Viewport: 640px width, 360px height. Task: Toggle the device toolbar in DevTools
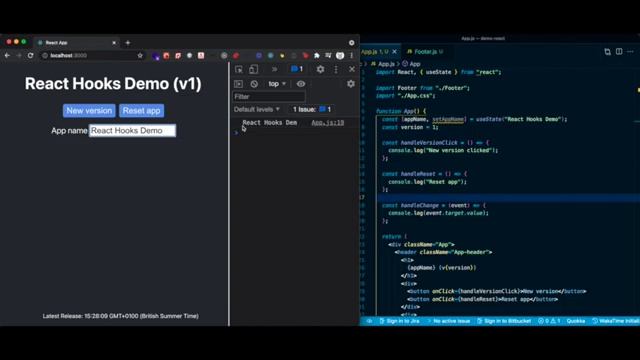(x=253, y=69)
